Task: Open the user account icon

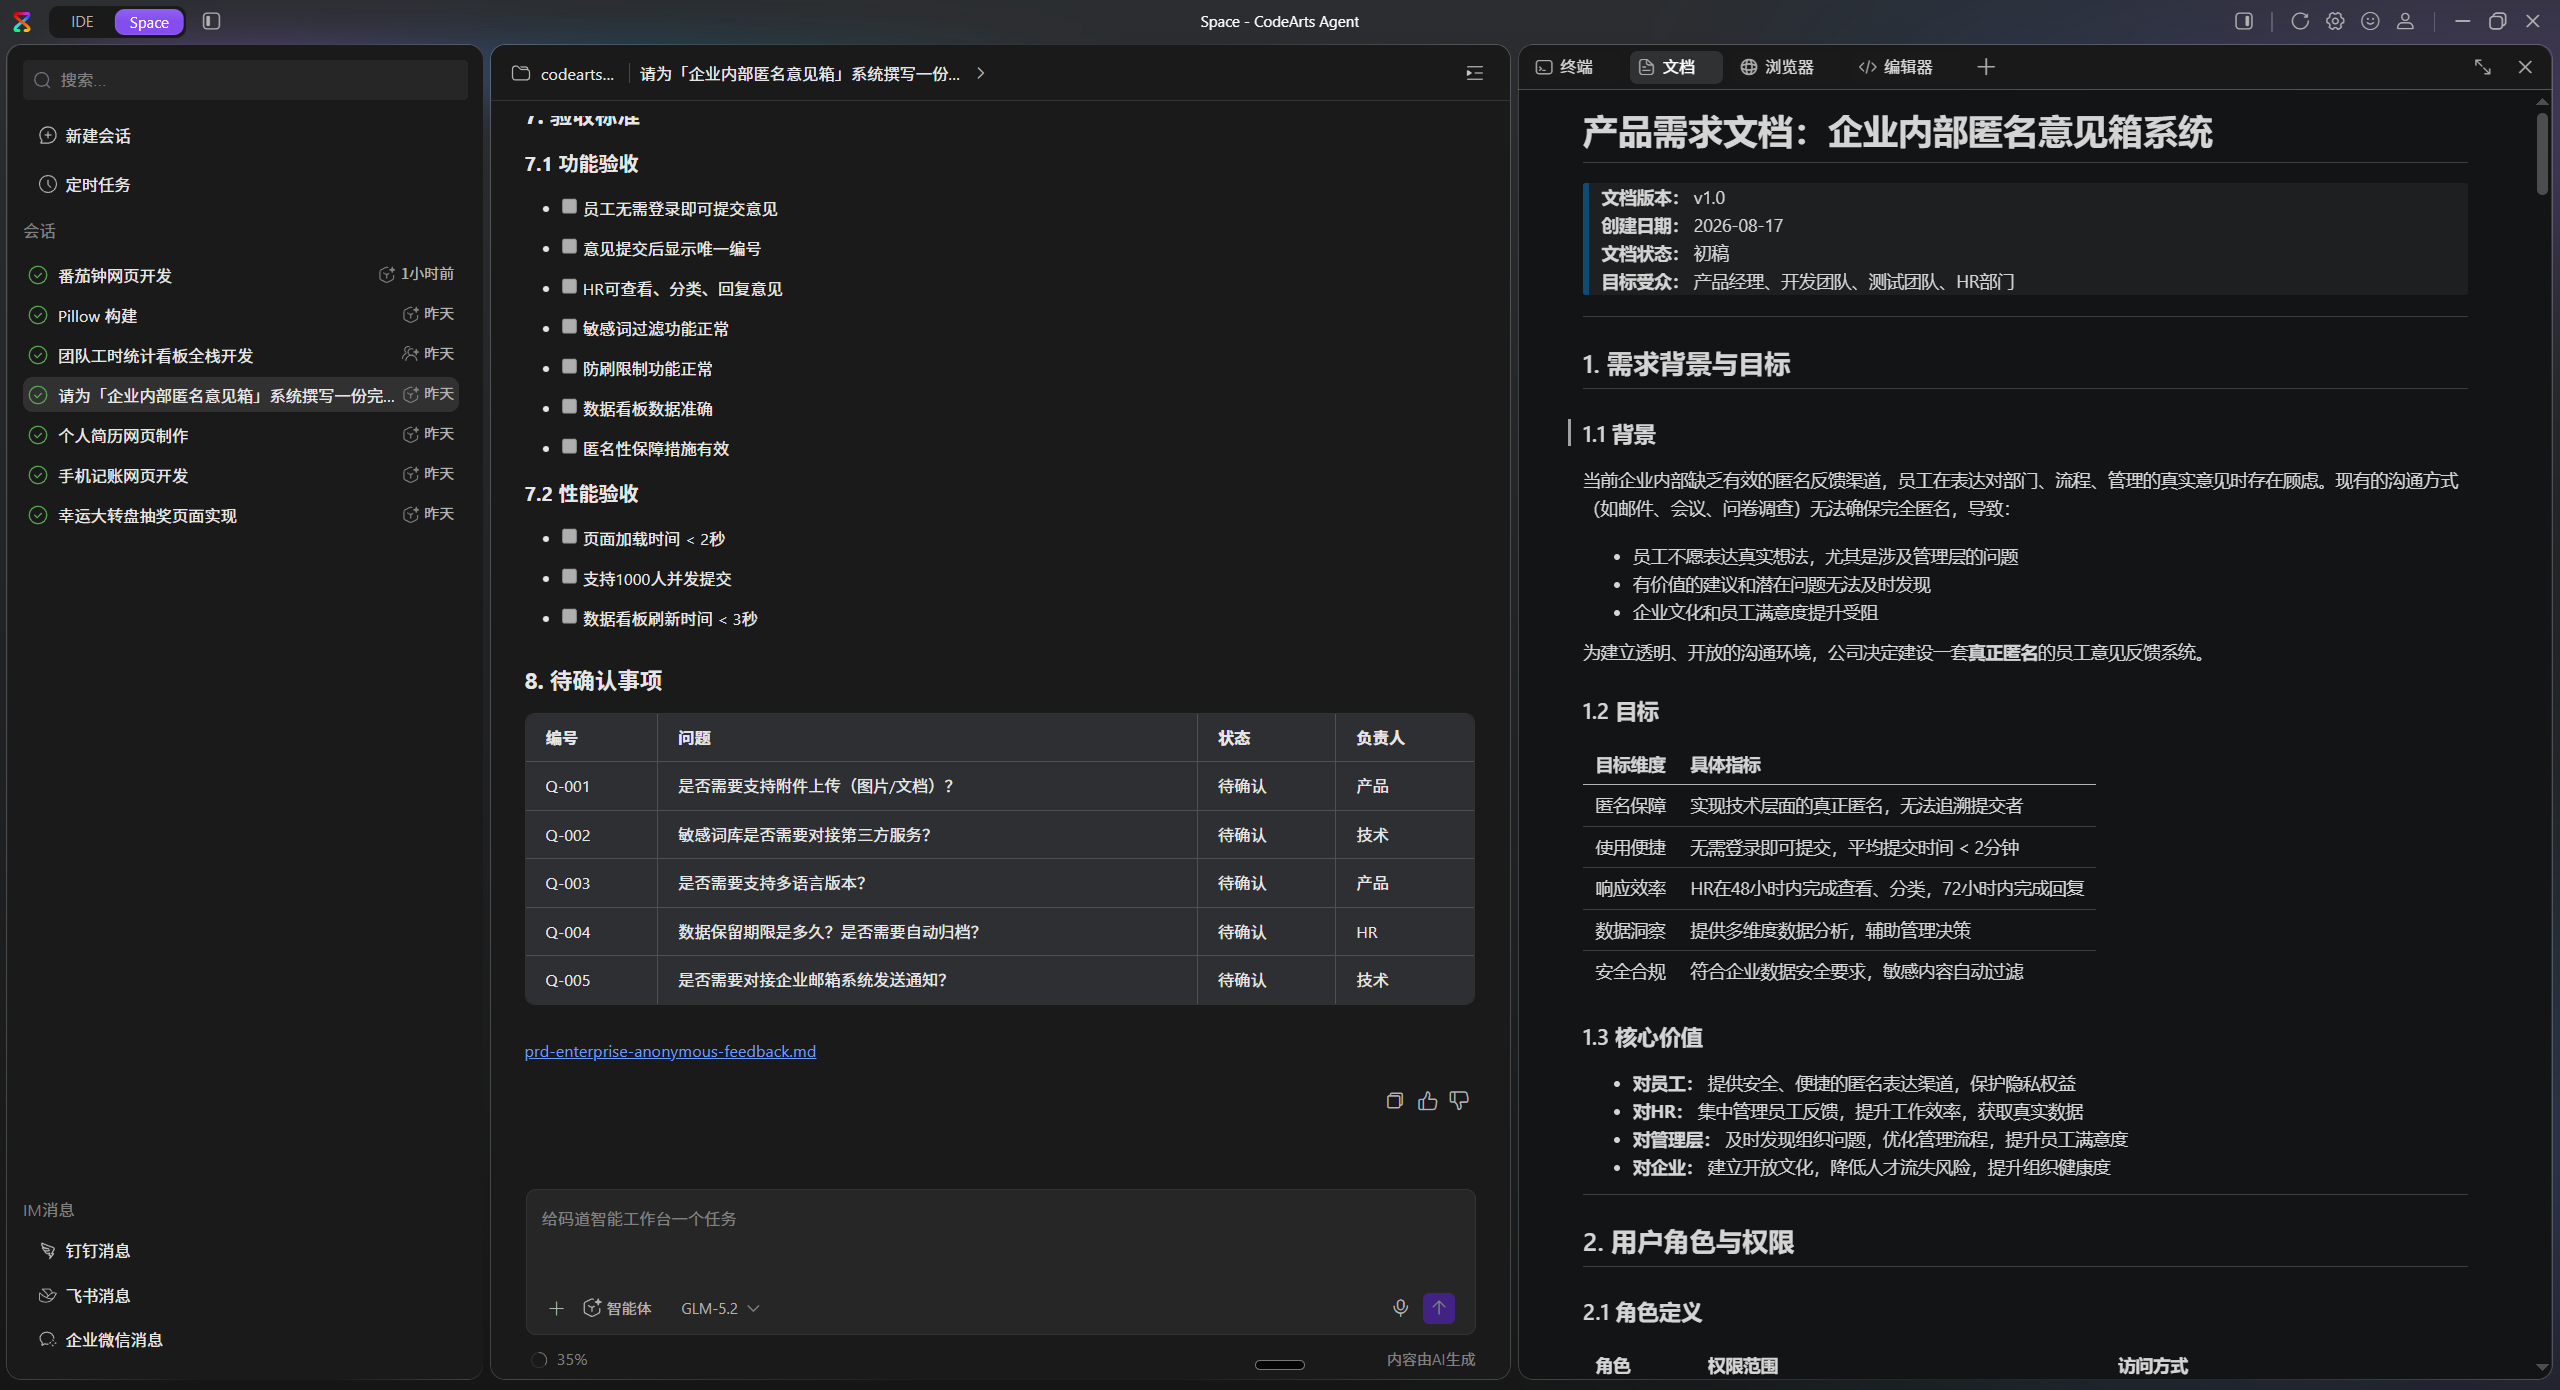Action: [x=2406, y=21]
